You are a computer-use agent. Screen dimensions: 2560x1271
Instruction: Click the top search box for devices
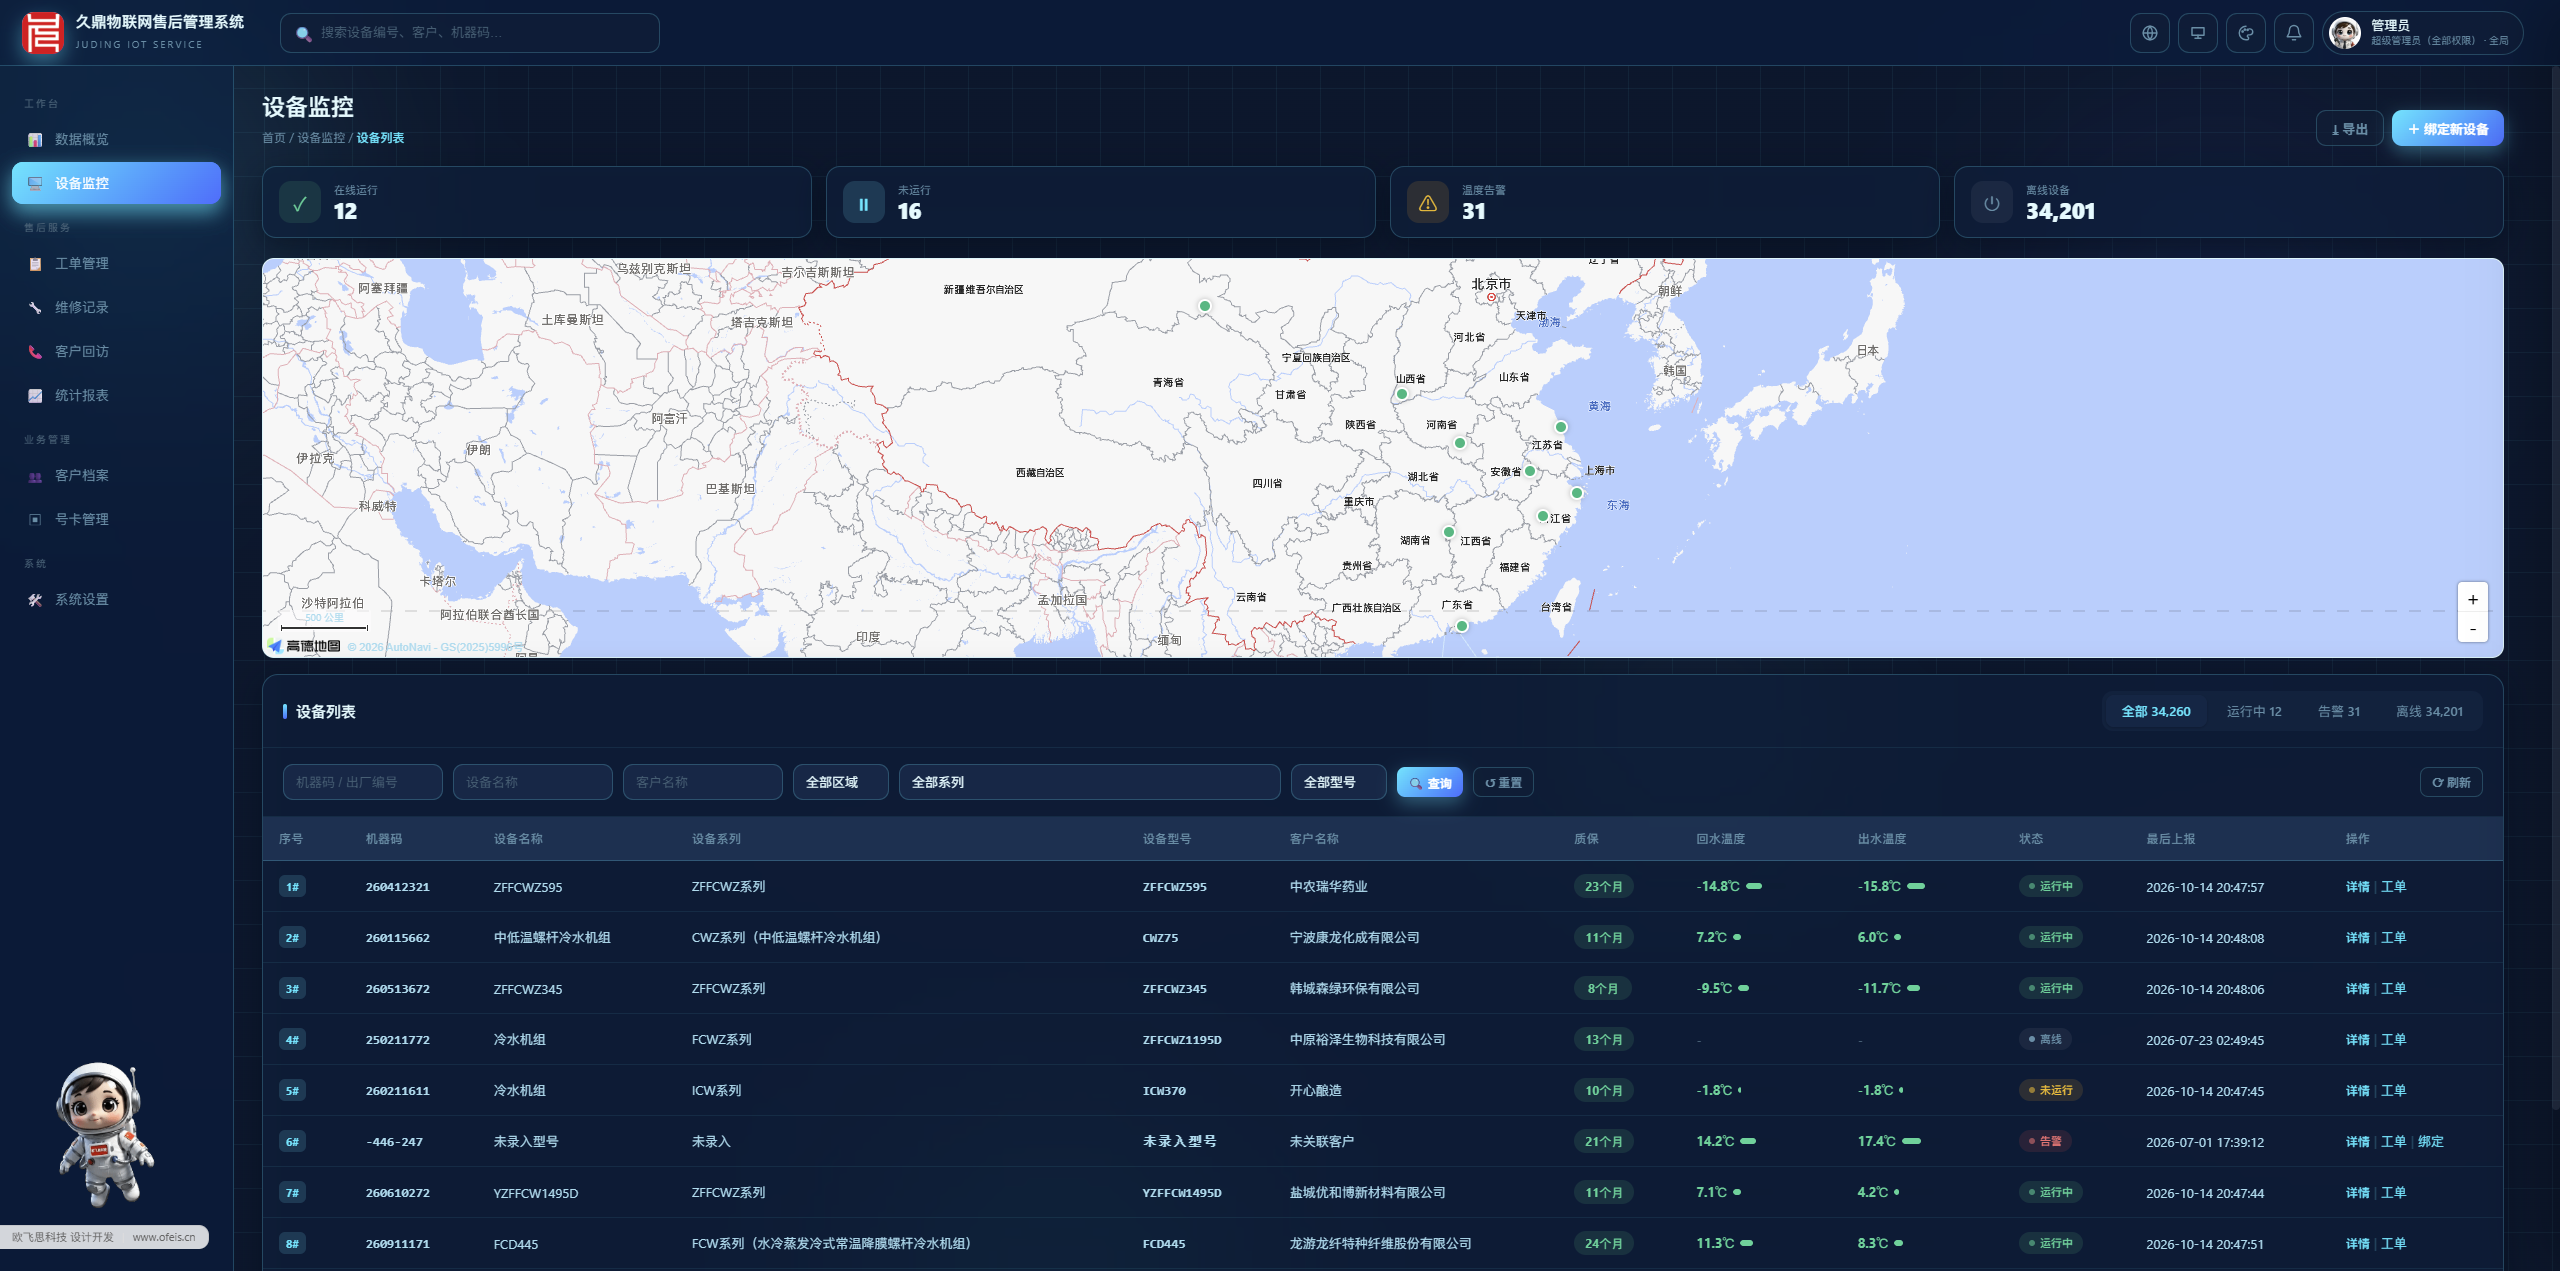click(x=469, y=33)
